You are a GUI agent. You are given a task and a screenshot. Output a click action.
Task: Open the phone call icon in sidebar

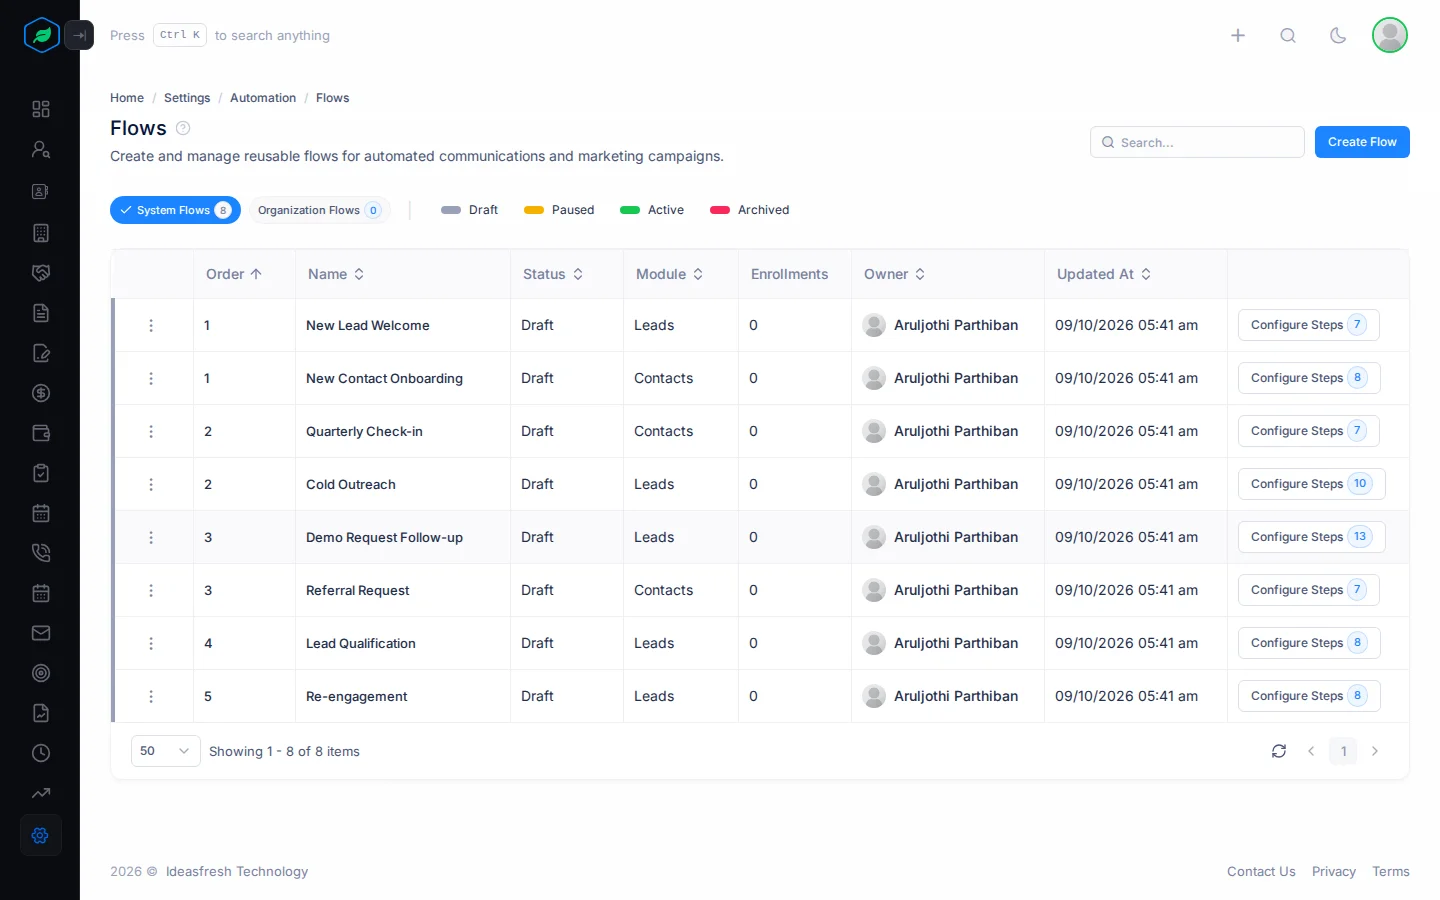pyautogui.click(x=41, y=553)
